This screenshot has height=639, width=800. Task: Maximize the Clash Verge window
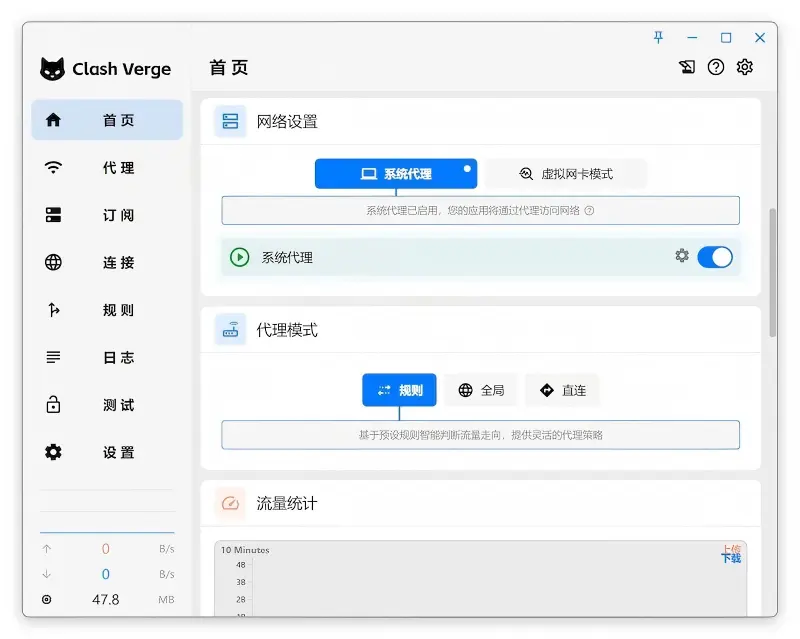(x=726, y=37)
